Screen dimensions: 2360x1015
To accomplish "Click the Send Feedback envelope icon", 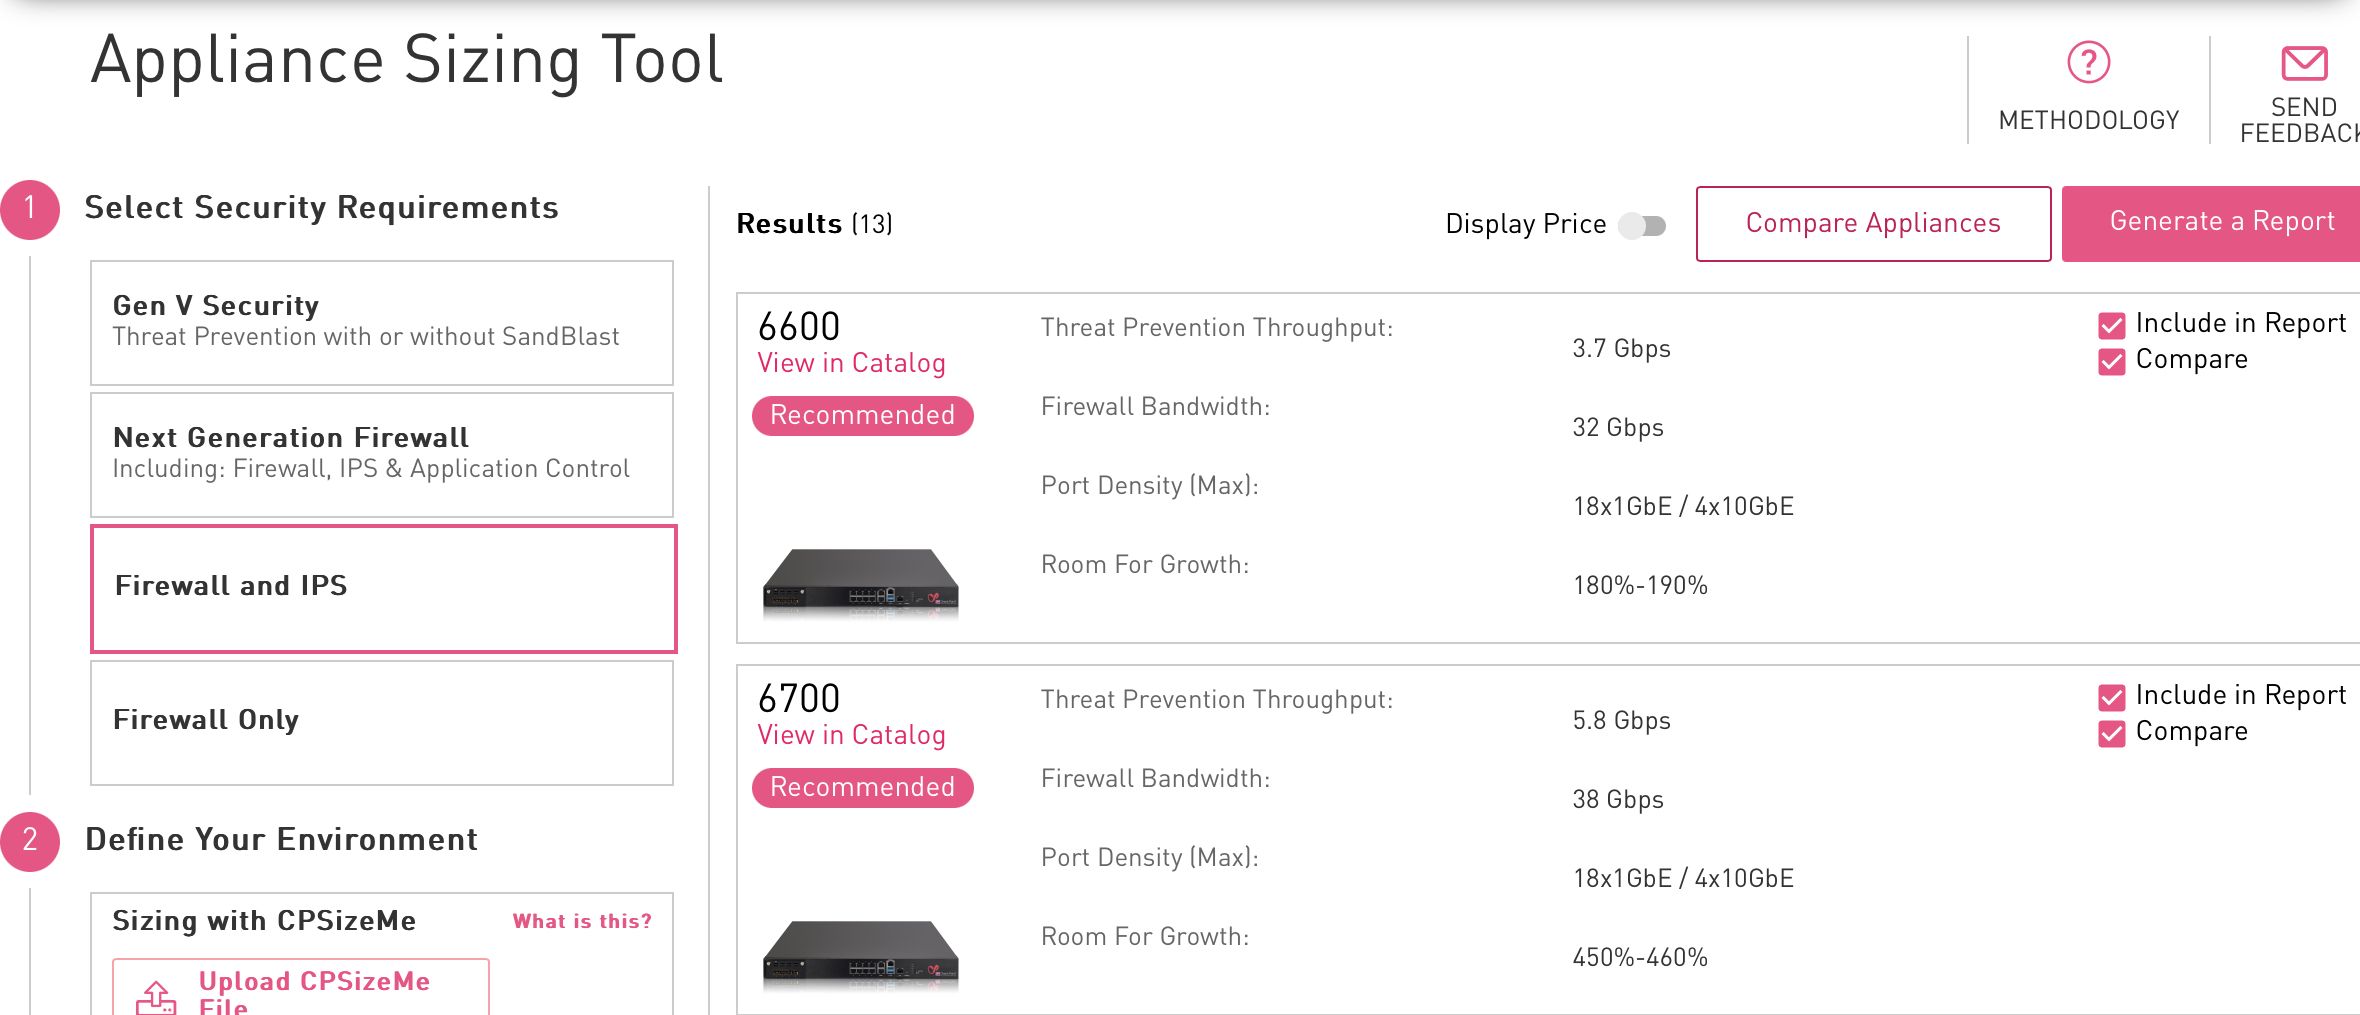I will pos(2304,63).
